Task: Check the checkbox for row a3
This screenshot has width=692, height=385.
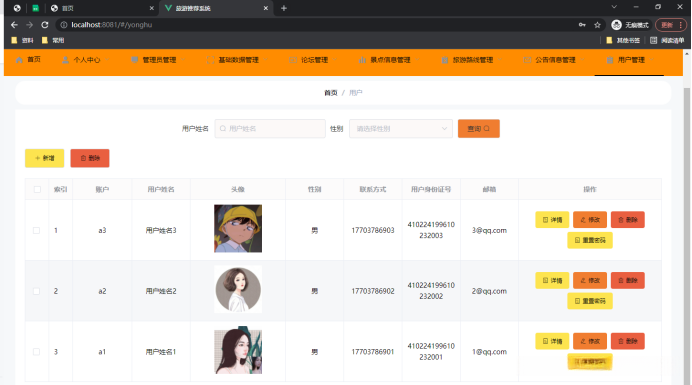Action: click(37, 230)
